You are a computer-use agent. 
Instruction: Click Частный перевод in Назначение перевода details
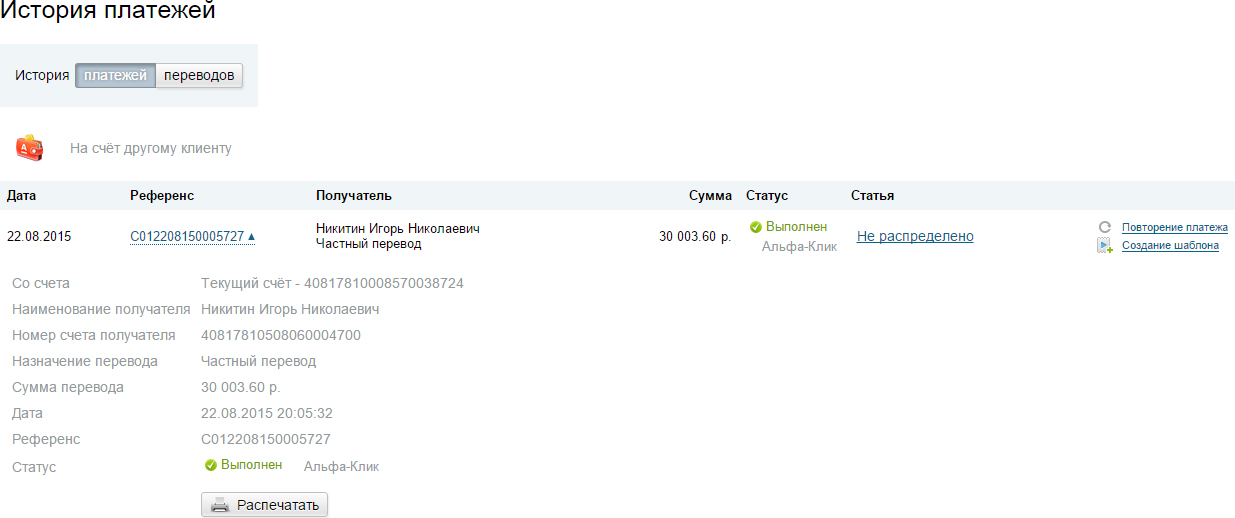point(258,361)
